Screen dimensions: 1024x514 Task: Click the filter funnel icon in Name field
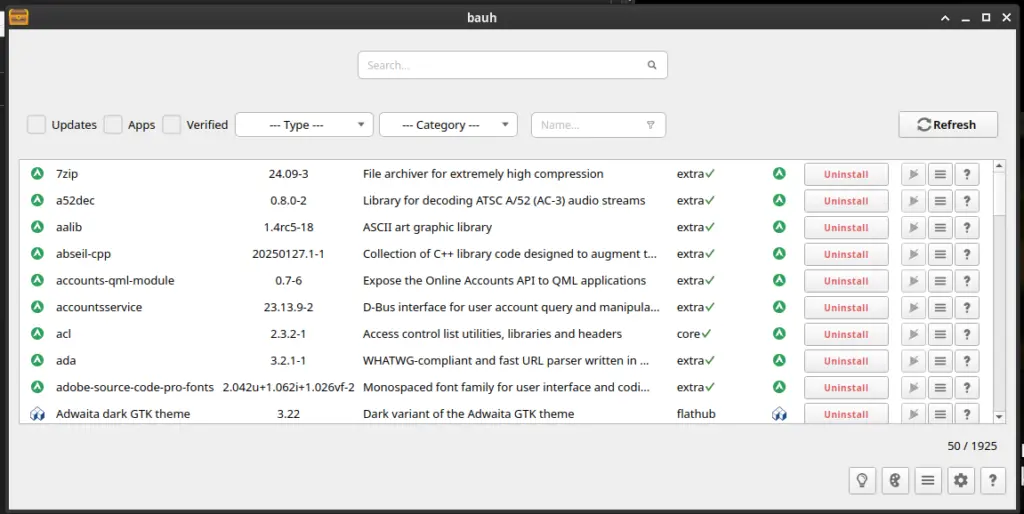pos(650,125)
